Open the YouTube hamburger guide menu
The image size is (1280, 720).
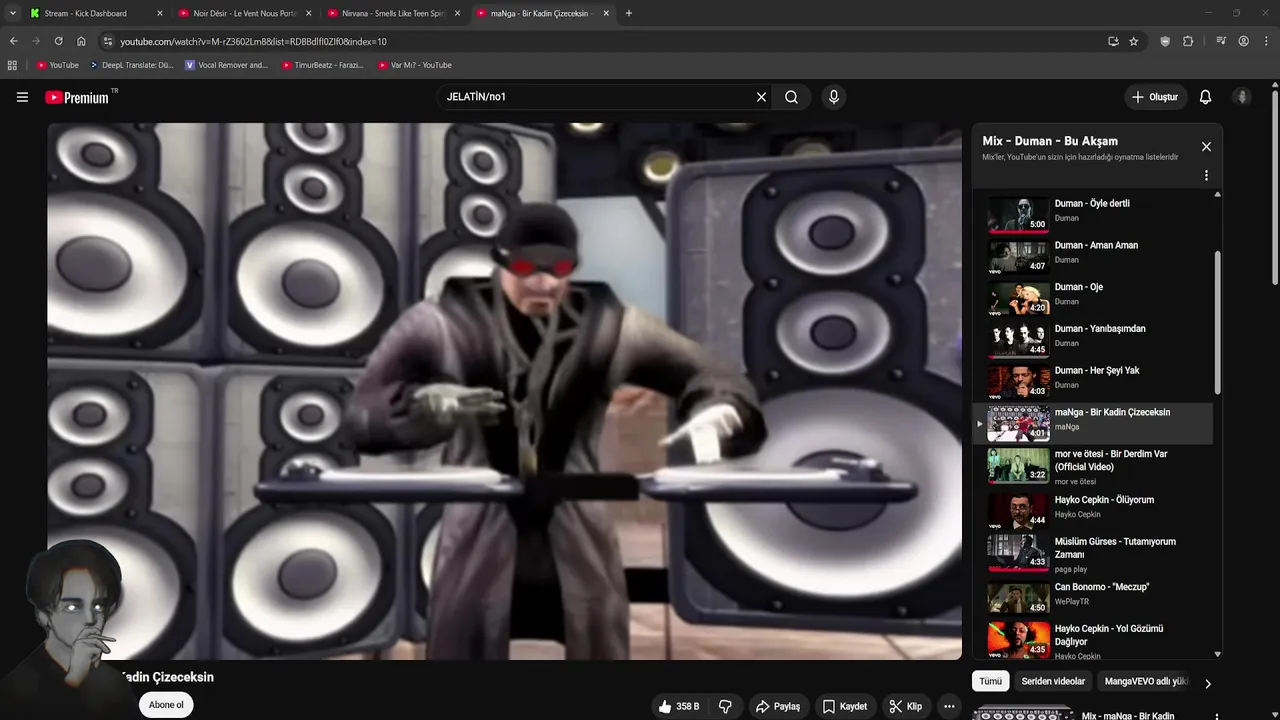pos(22,97)
